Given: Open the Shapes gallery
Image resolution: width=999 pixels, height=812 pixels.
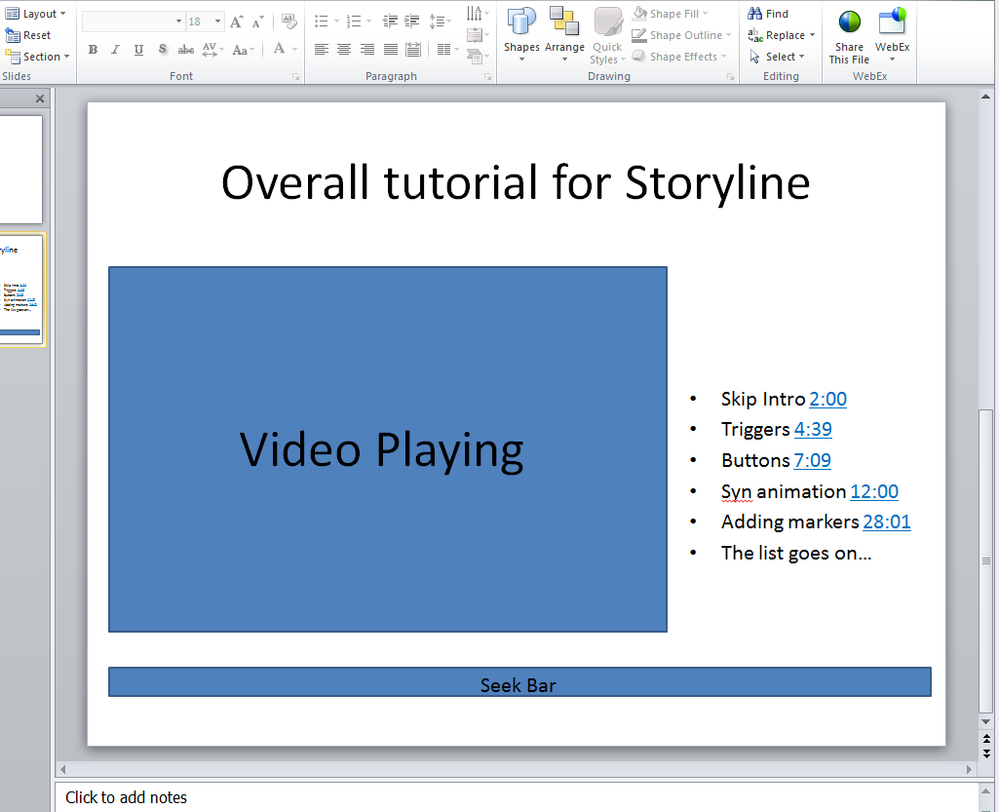Looking at the screenshot, I should tap(521, 34).
